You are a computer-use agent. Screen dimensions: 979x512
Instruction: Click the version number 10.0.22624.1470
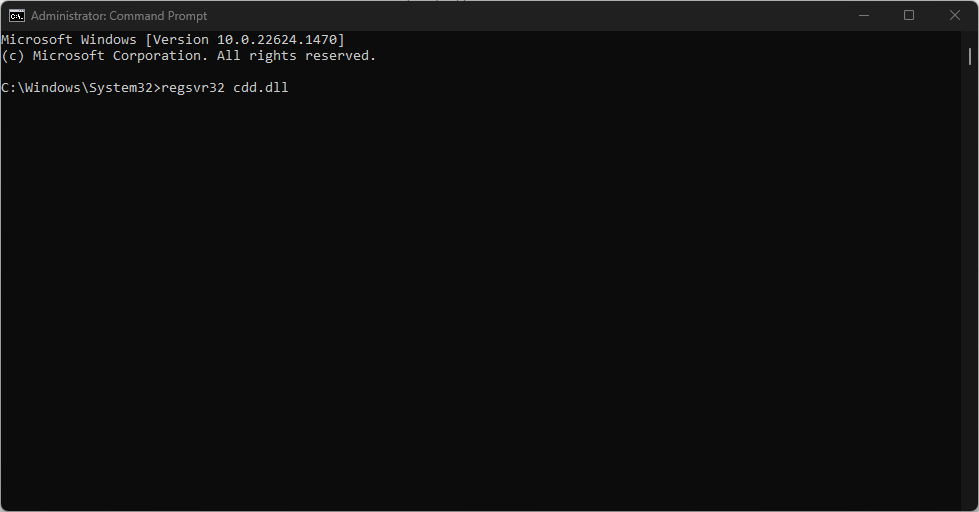click(277, 39)
